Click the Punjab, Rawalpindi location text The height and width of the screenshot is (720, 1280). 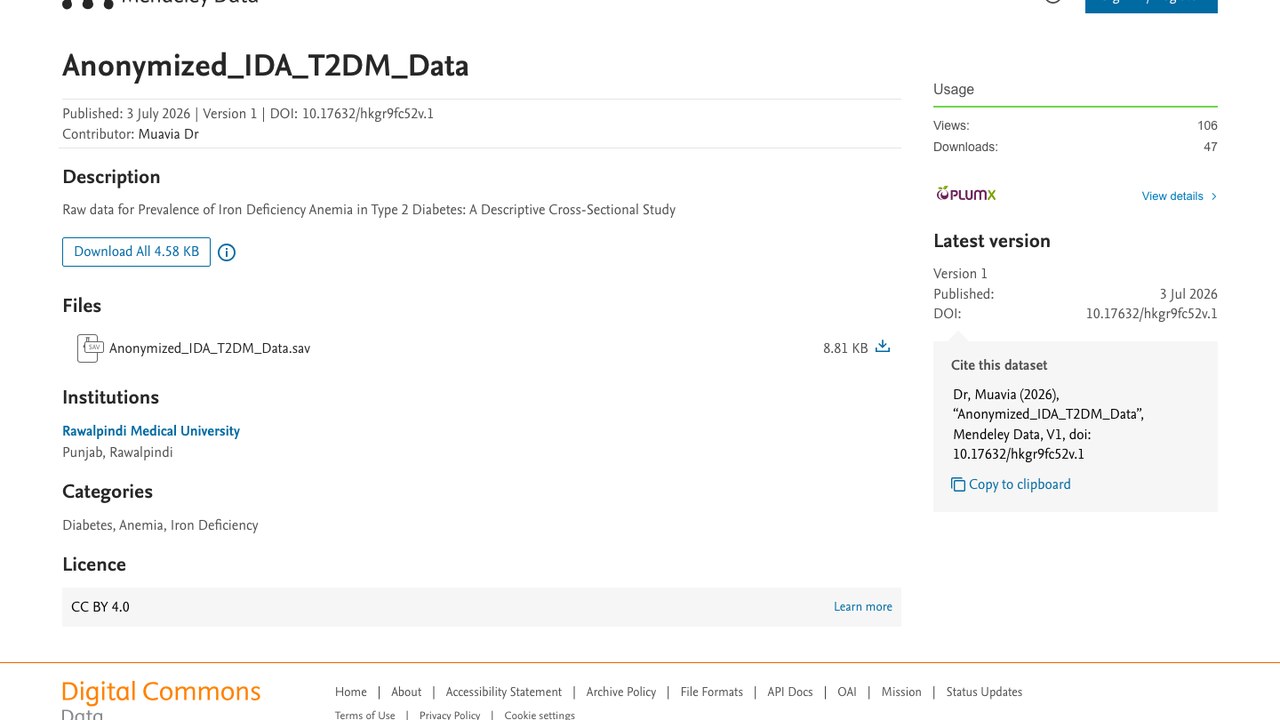coord(117,452)
